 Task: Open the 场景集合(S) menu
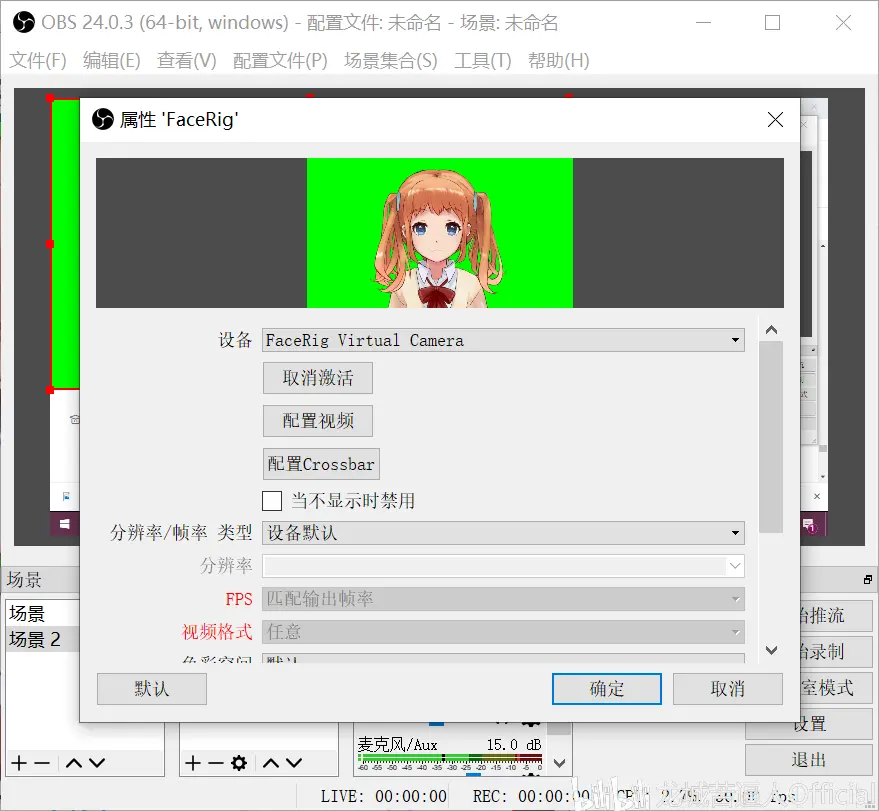(391, 60)
